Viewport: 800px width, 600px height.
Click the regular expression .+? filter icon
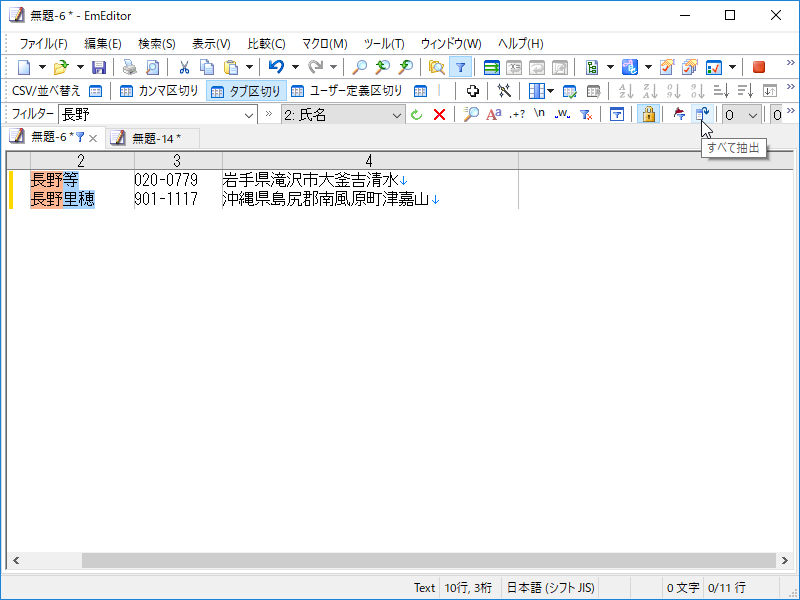[x=518, y=113]
